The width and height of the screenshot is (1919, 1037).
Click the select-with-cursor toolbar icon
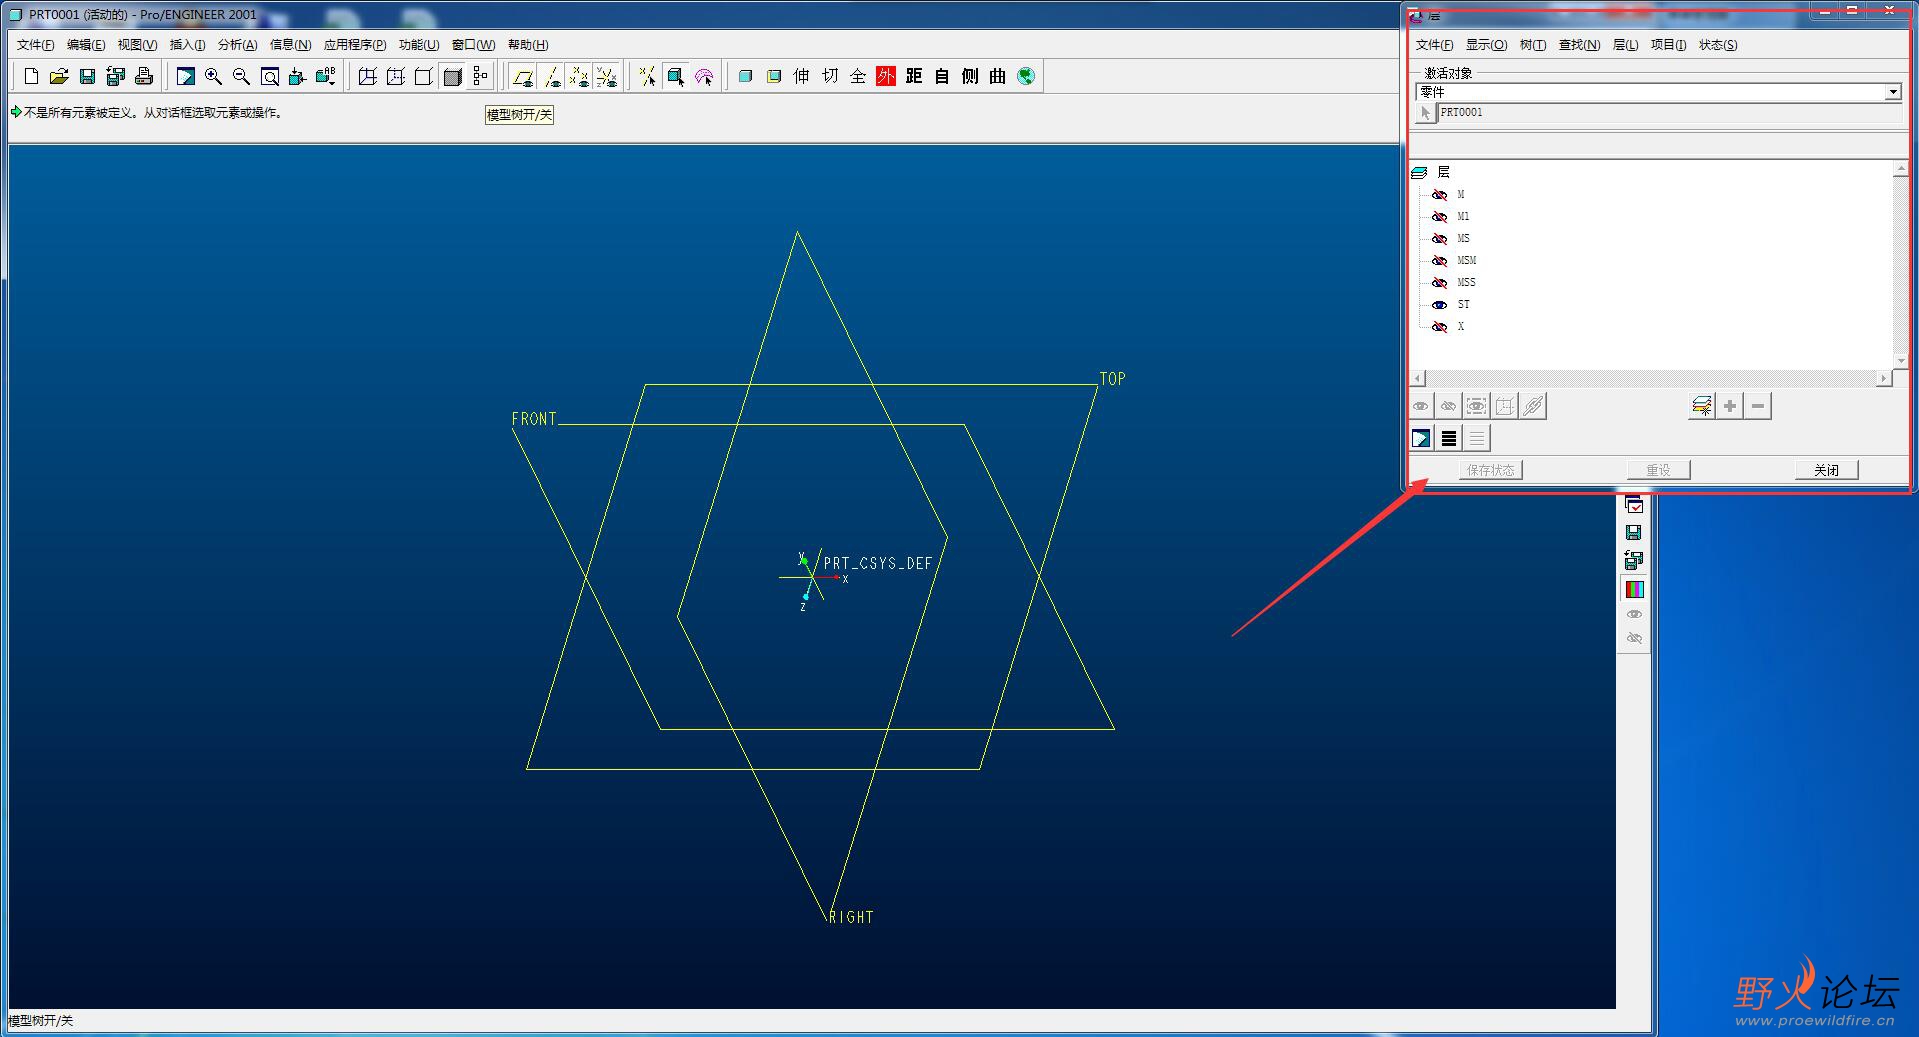(x=676, y=76)
